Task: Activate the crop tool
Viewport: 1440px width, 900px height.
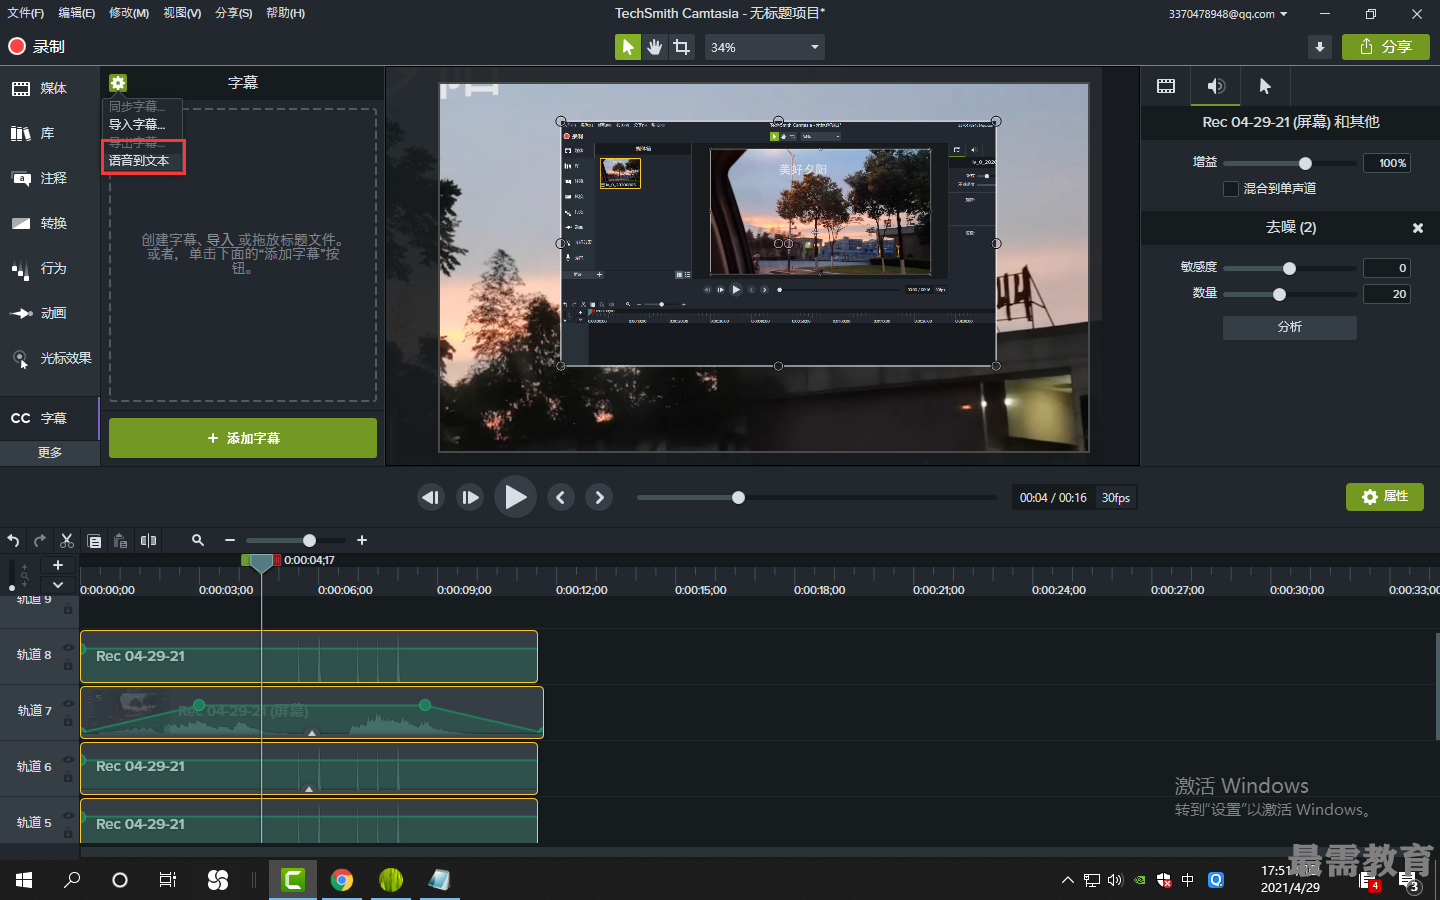Action: 682,47
